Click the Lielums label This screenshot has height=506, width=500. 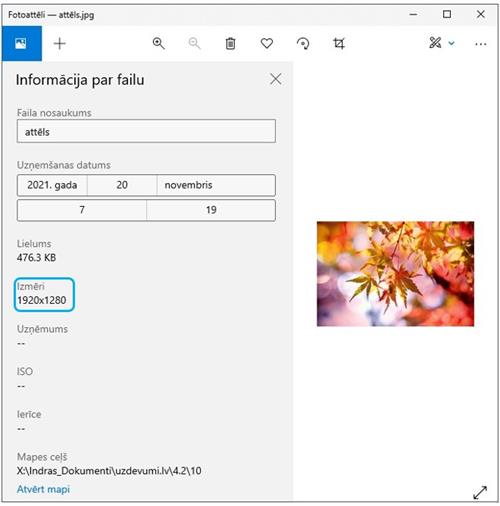[x=34, y=244]
